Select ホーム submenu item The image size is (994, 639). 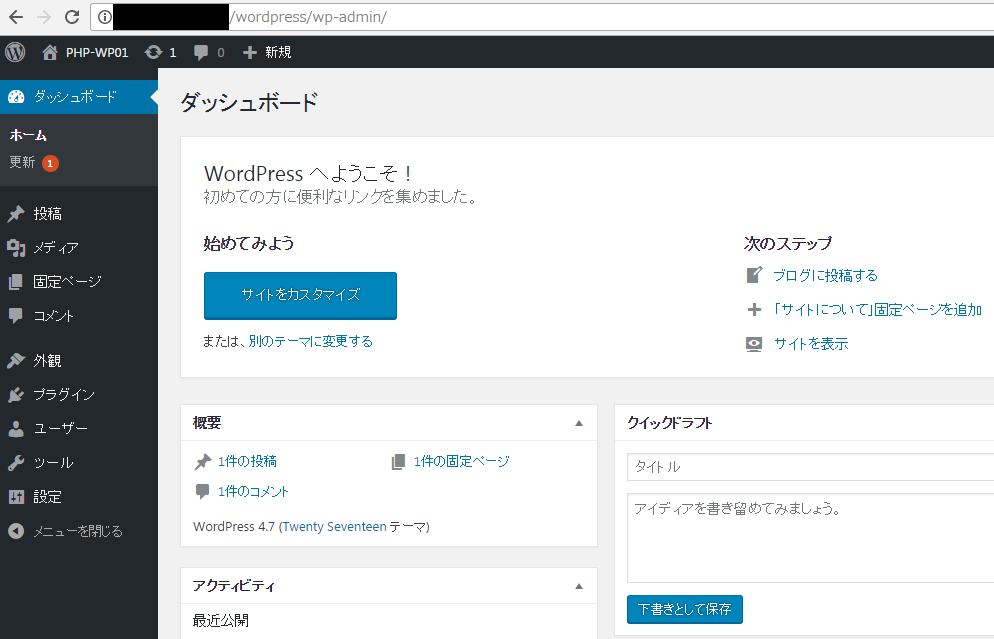point(28,135)
